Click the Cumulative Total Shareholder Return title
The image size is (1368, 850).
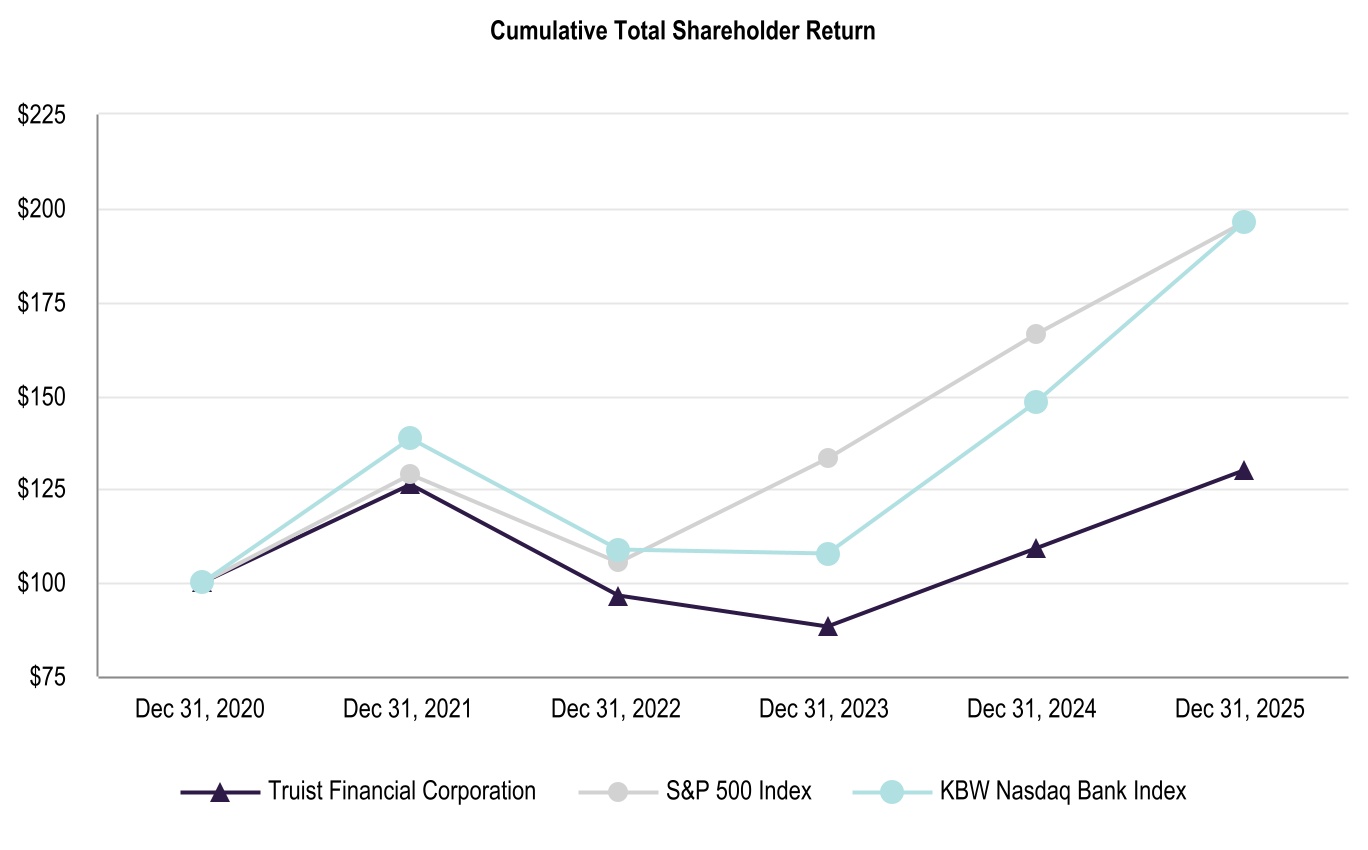click(x=683, y=31)
